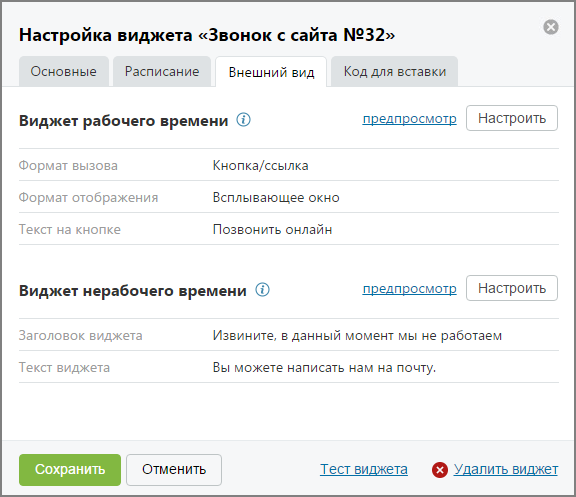Click «Настроить» for «Виджет нерабочего времени»
The height and width of the screenshot is (497, 576).
point(512,288)
